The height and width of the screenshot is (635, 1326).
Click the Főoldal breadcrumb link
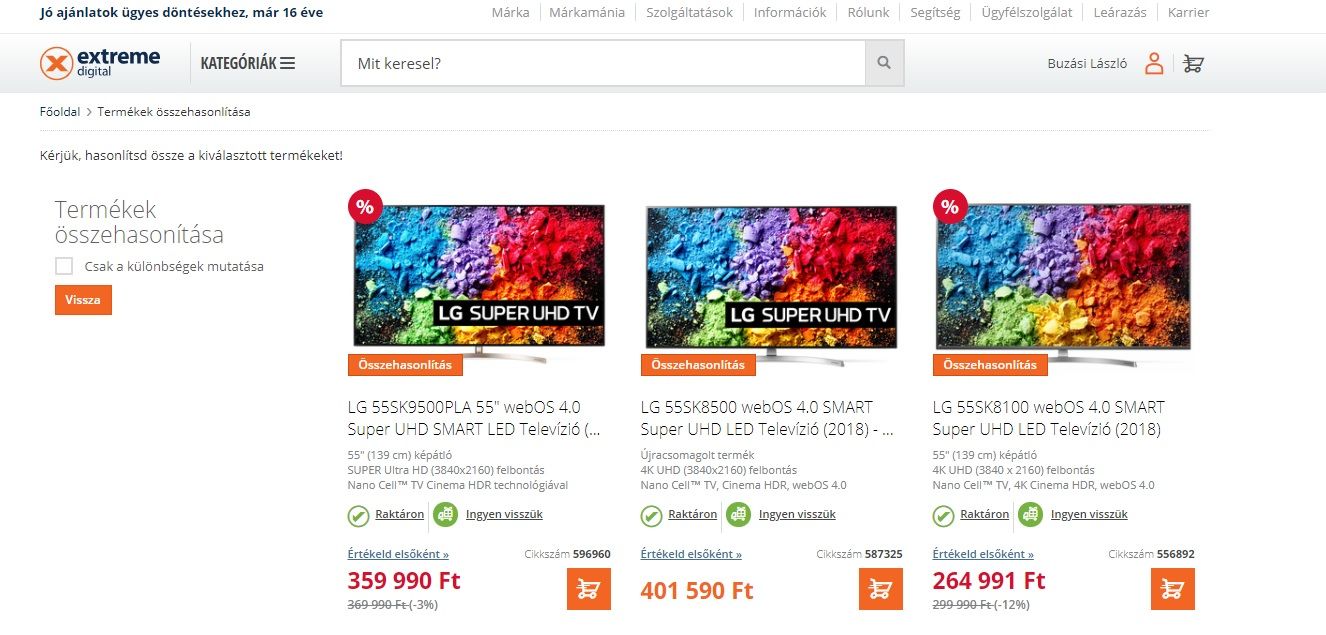[60, 112]
